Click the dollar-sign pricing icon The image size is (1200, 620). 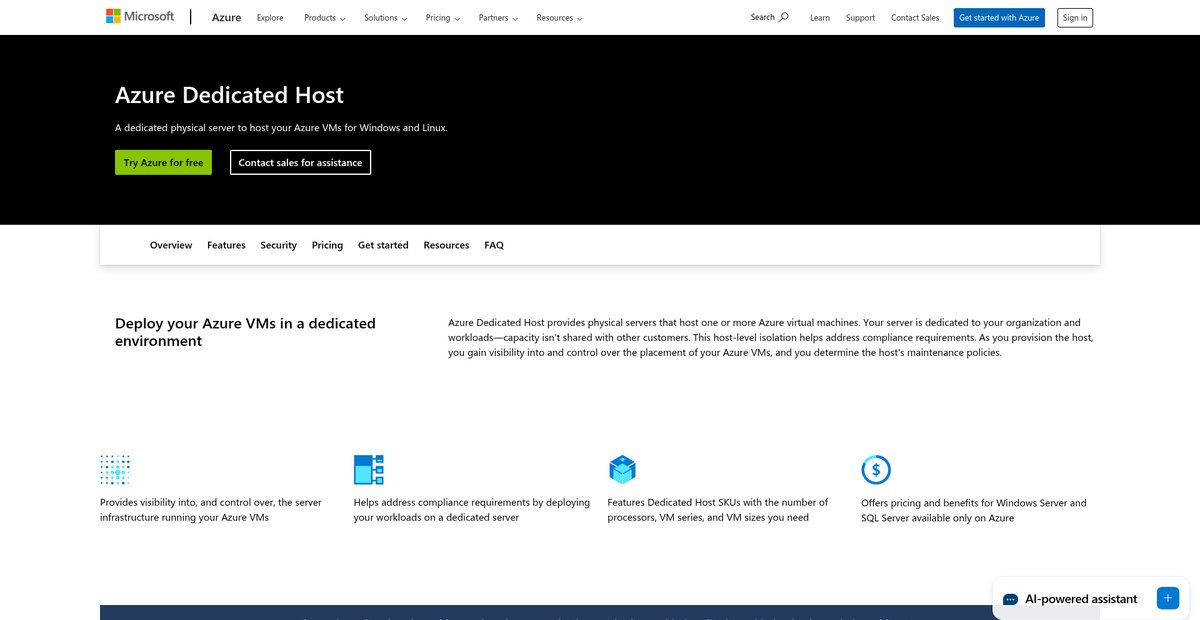coord(876,469)
